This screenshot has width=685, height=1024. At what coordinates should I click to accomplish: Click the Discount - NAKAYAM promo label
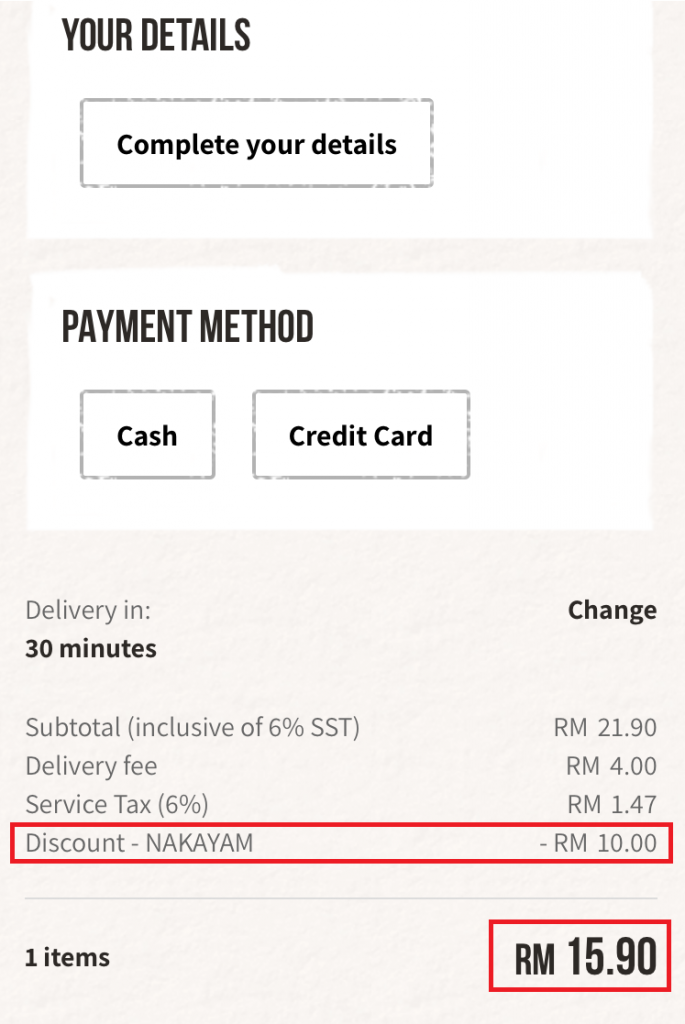[139, 843]
